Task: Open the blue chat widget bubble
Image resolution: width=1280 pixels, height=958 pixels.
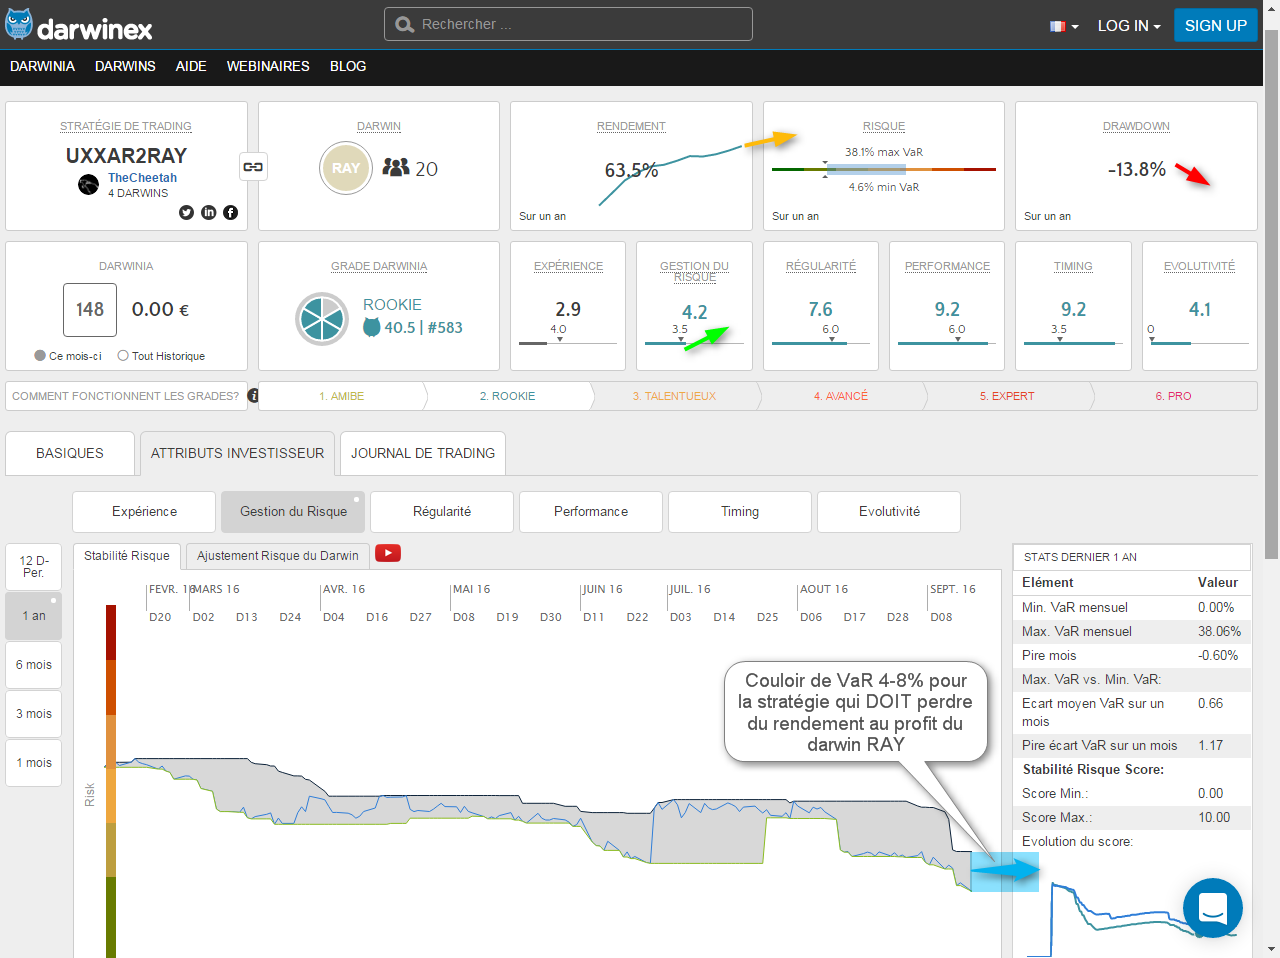Action: [1212, 908]
